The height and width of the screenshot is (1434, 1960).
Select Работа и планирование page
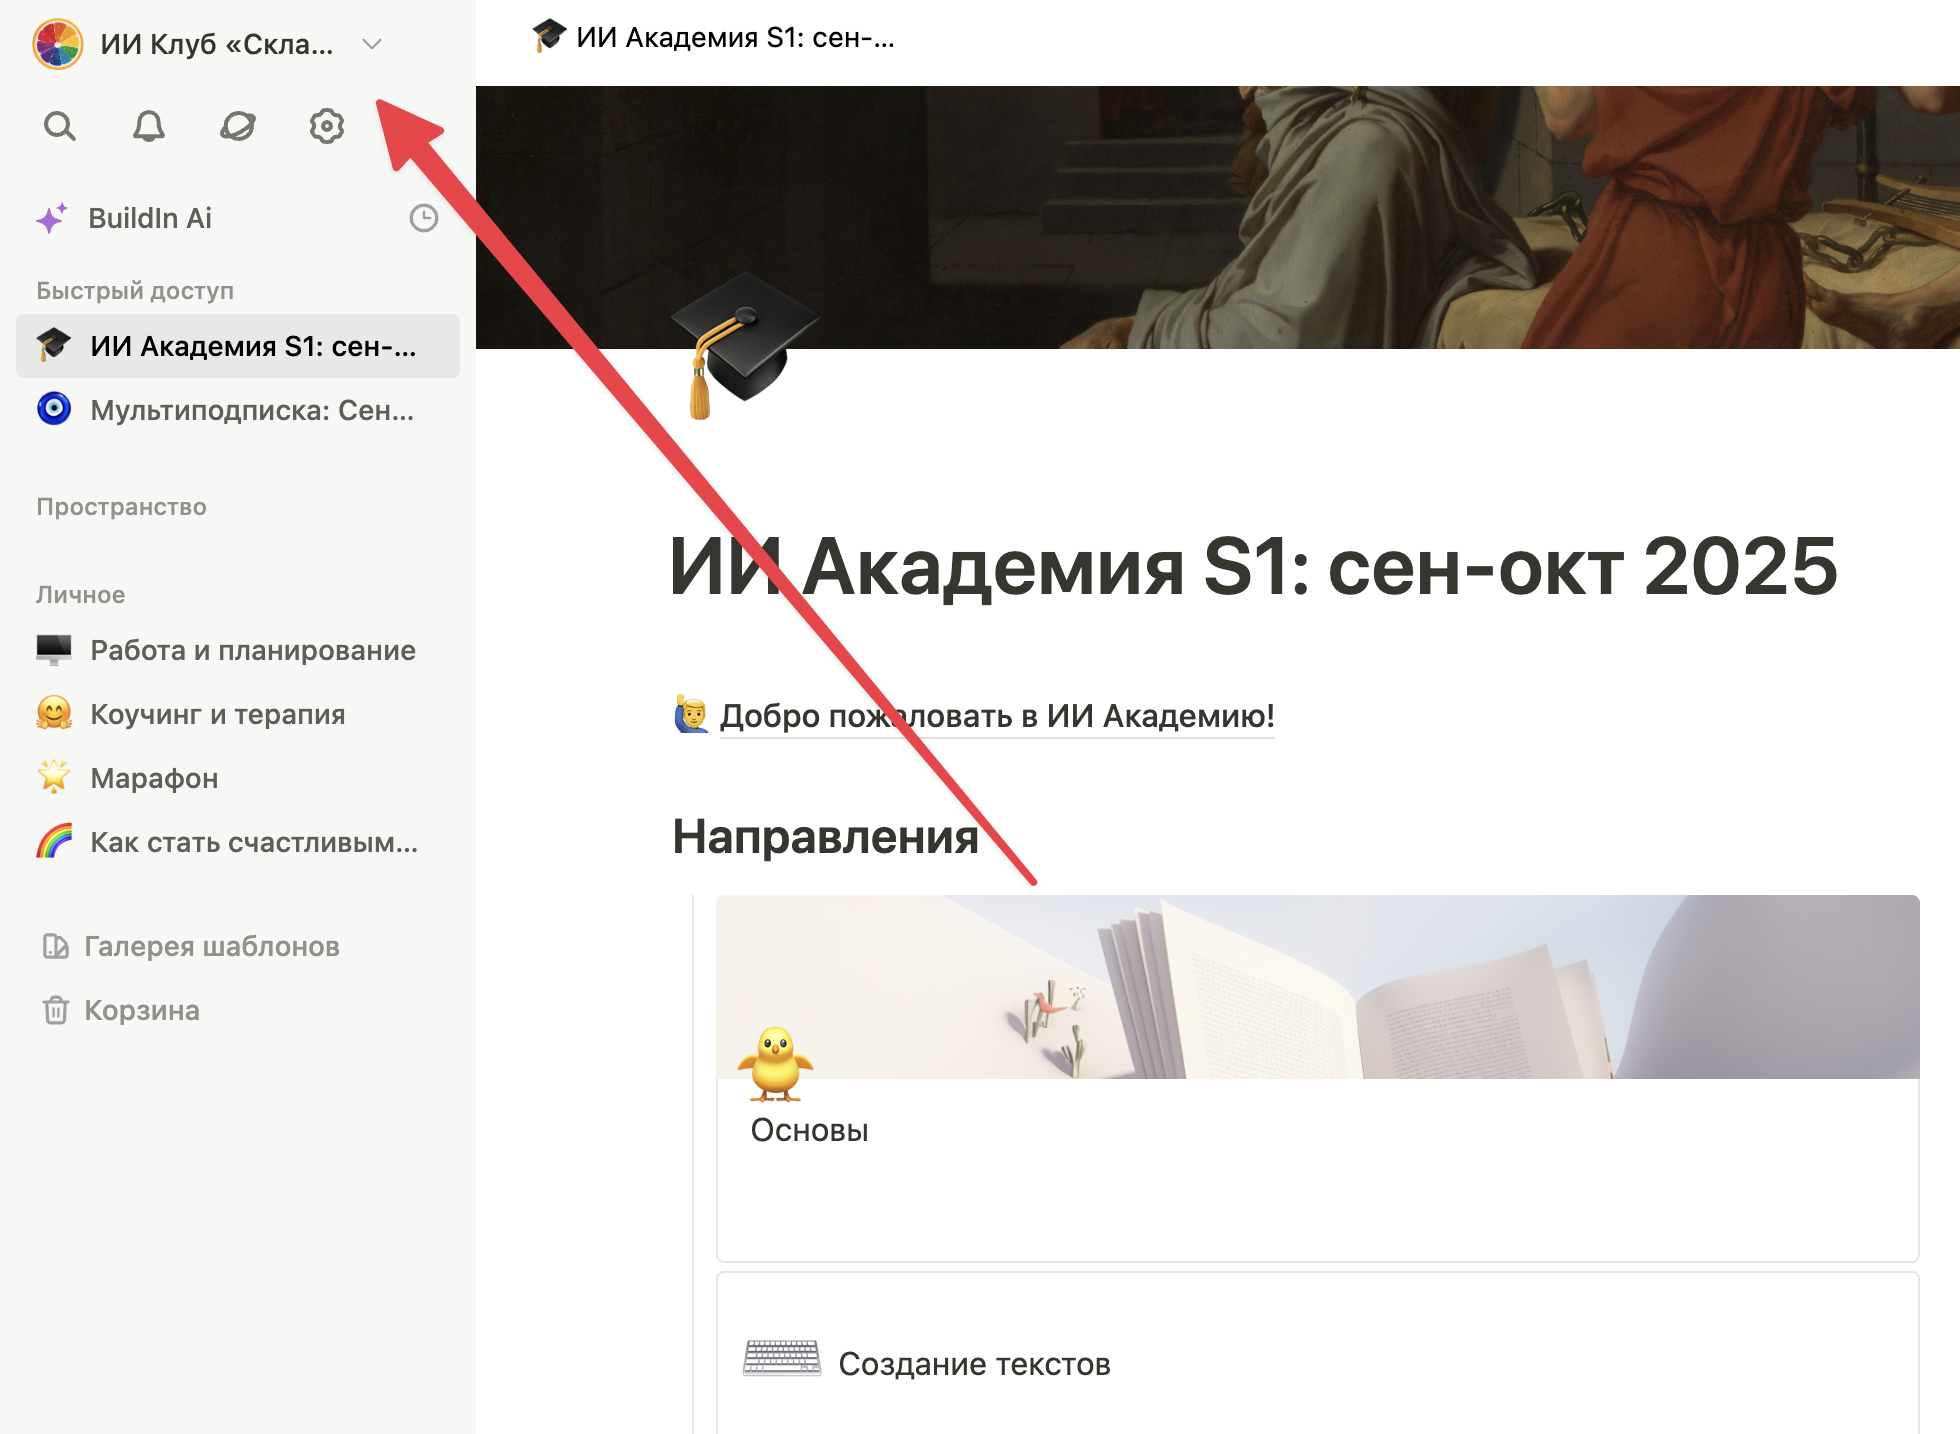pyautogui.click(x=252, y=650)
